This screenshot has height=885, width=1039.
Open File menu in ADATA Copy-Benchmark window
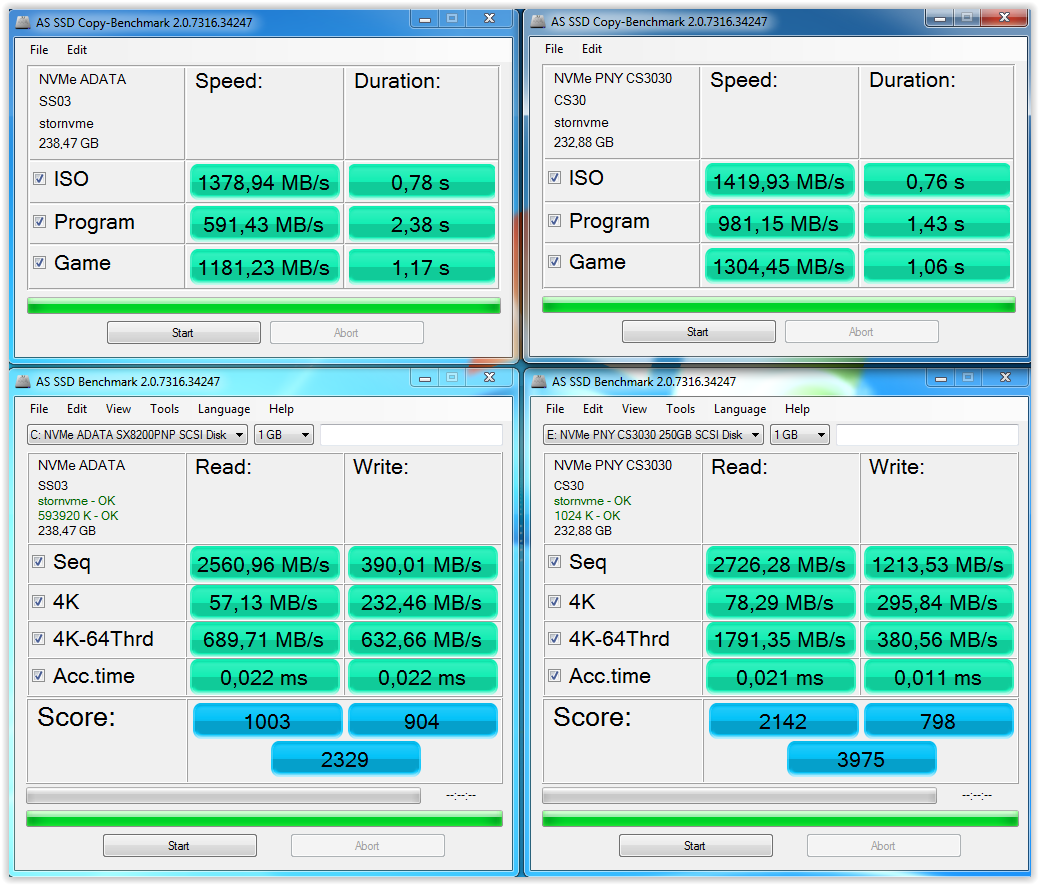point(39,50)
